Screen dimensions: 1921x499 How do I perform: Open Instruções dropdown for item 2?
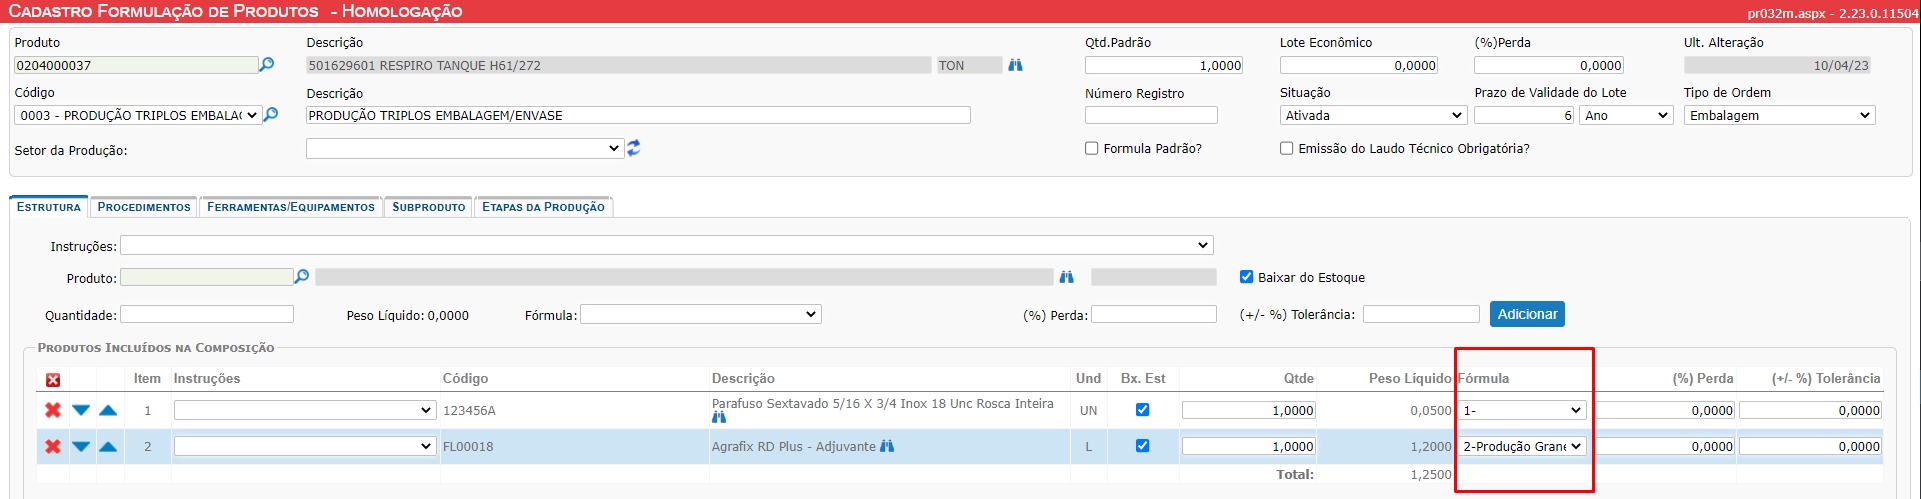point(305,446)
